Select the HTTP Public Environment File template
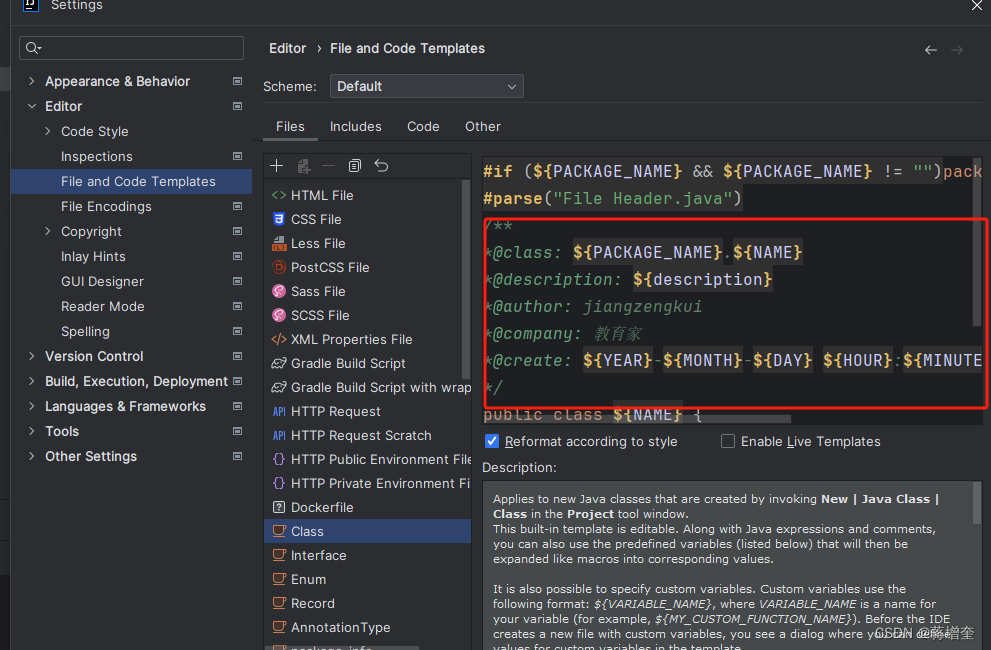The width and height of the screenshot is (991, 650). coord(368,459)
